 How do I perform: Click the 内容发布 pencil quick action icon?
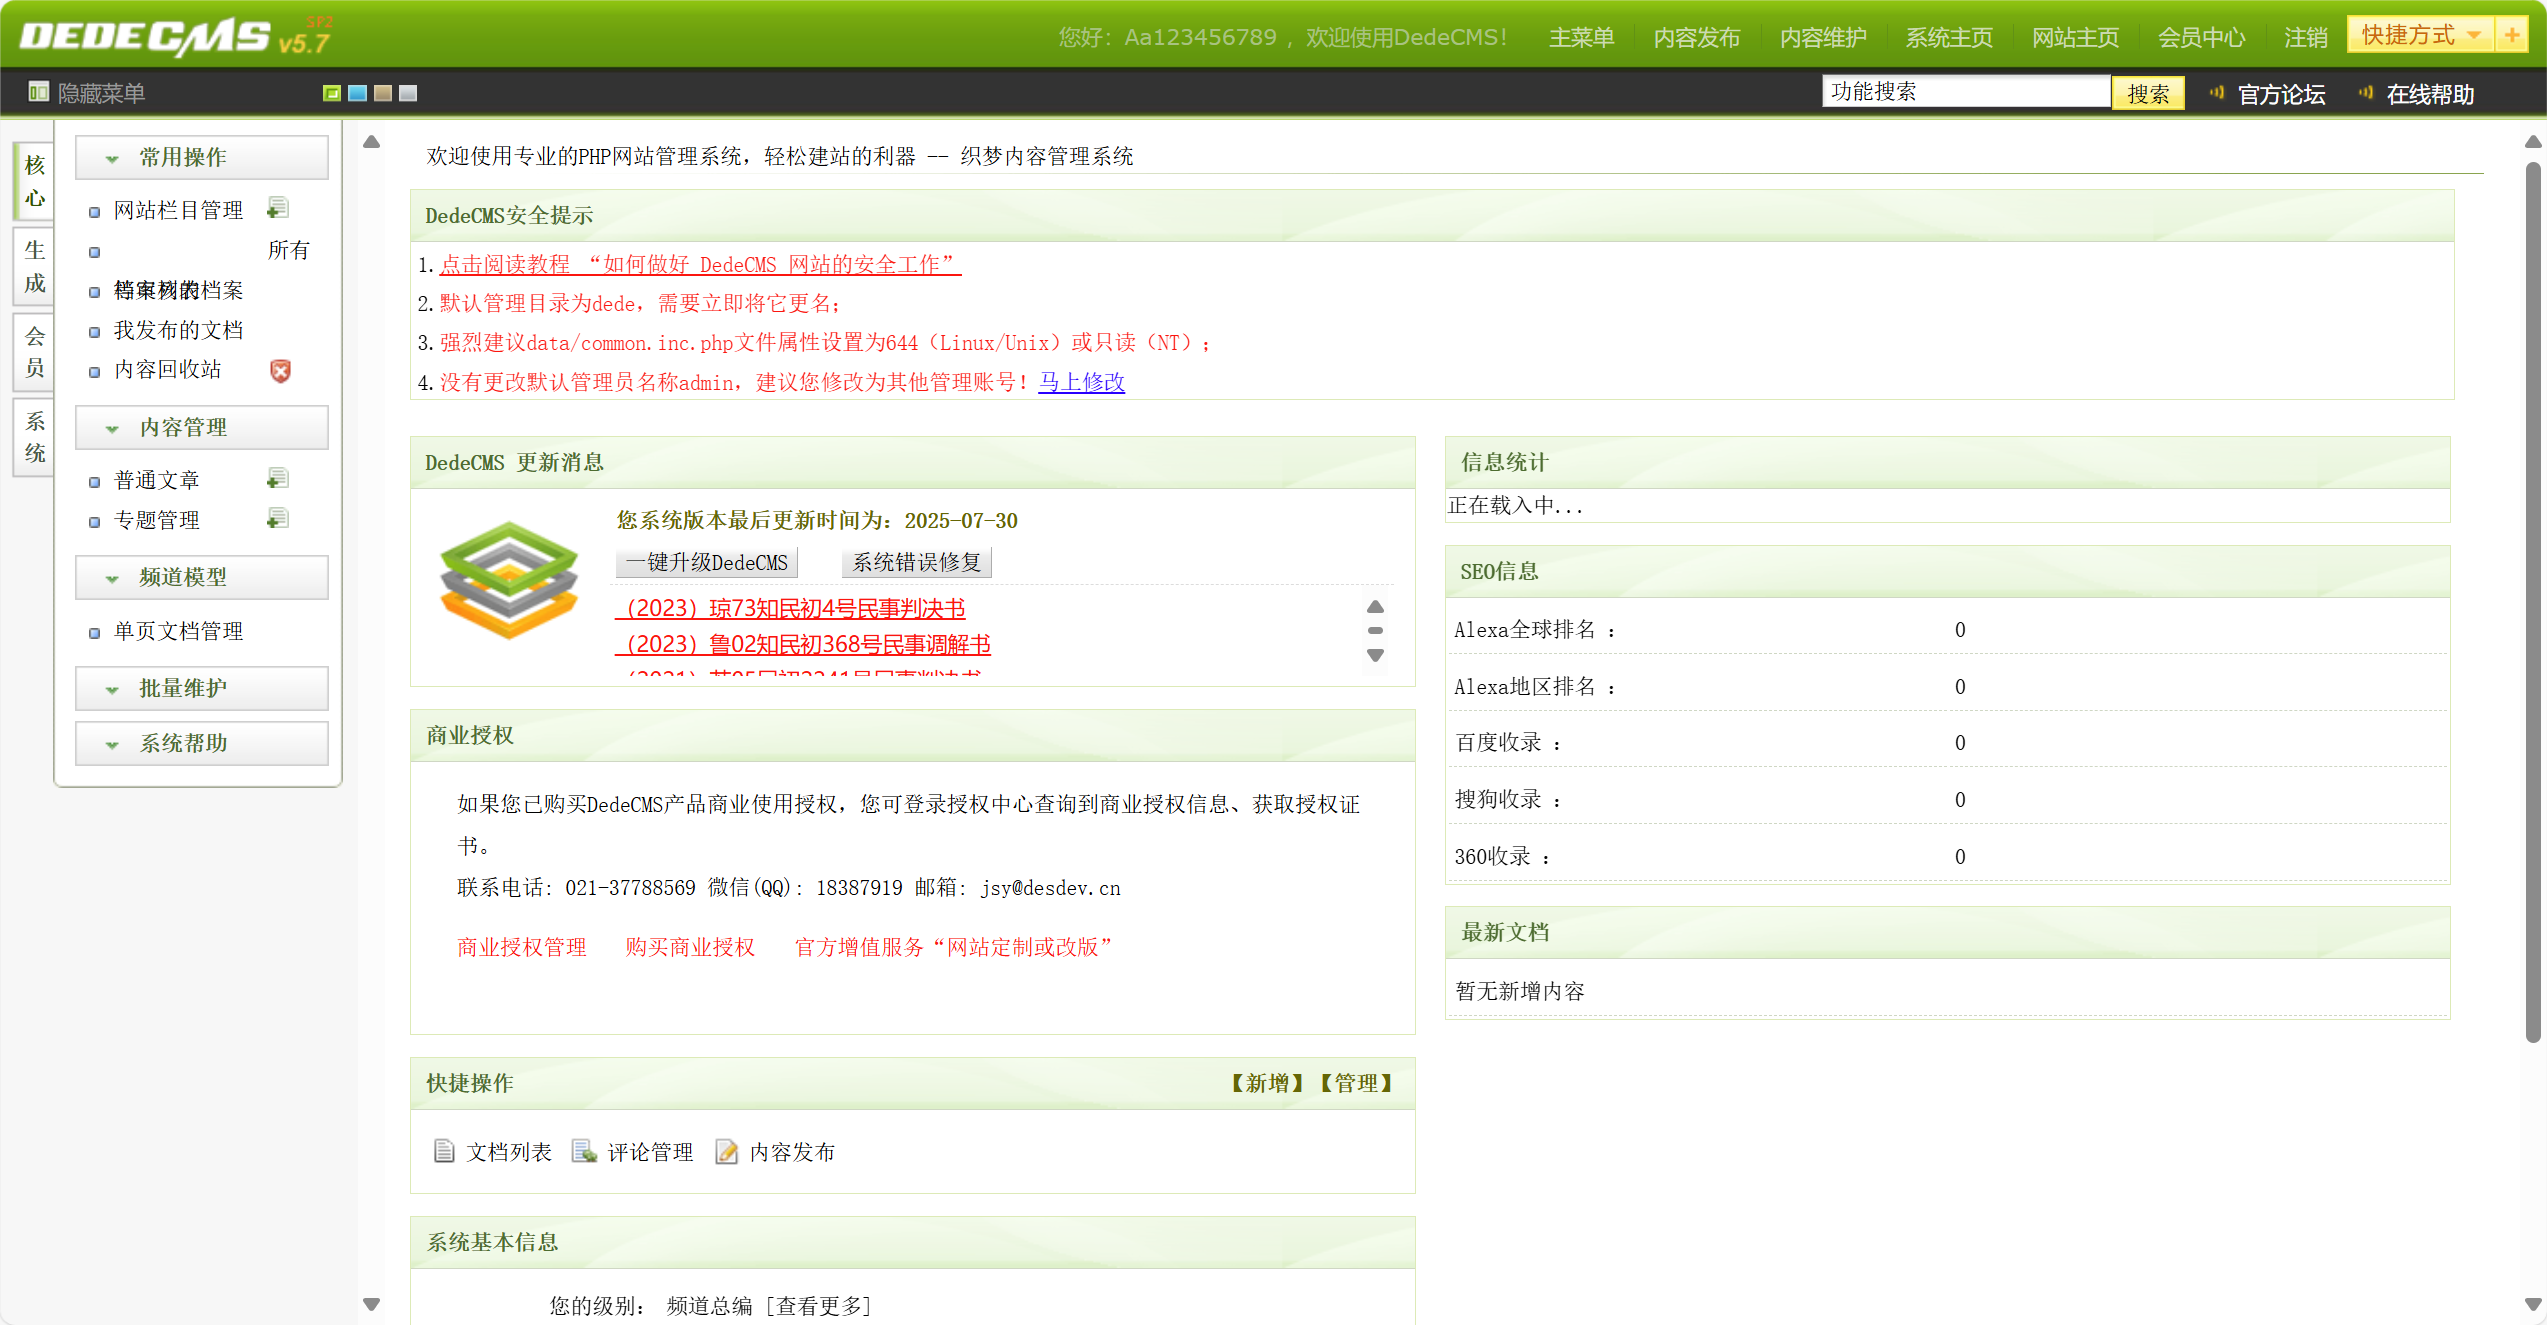point(727,1152)
